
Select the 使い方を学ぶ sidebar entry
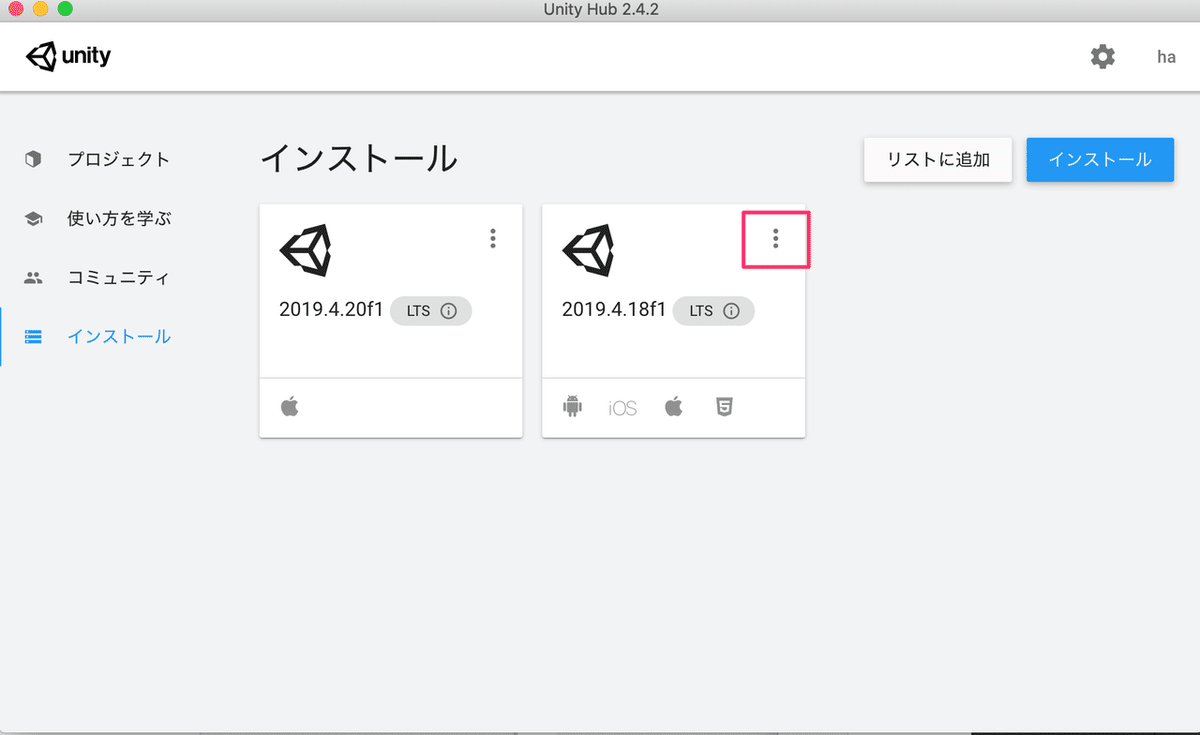click(118, 218)
